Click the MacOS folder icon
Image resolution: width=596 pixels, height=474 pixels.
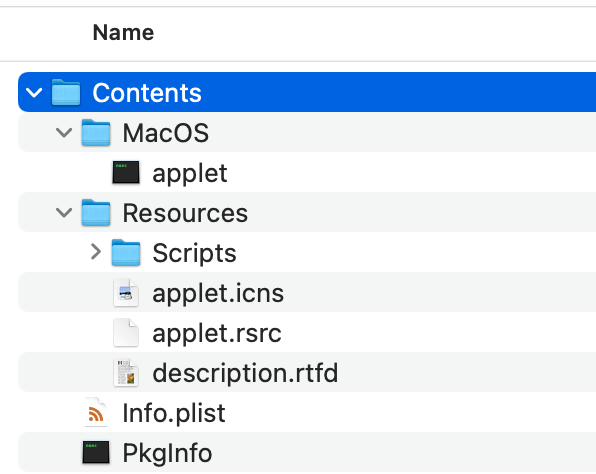tap(96, 132)
